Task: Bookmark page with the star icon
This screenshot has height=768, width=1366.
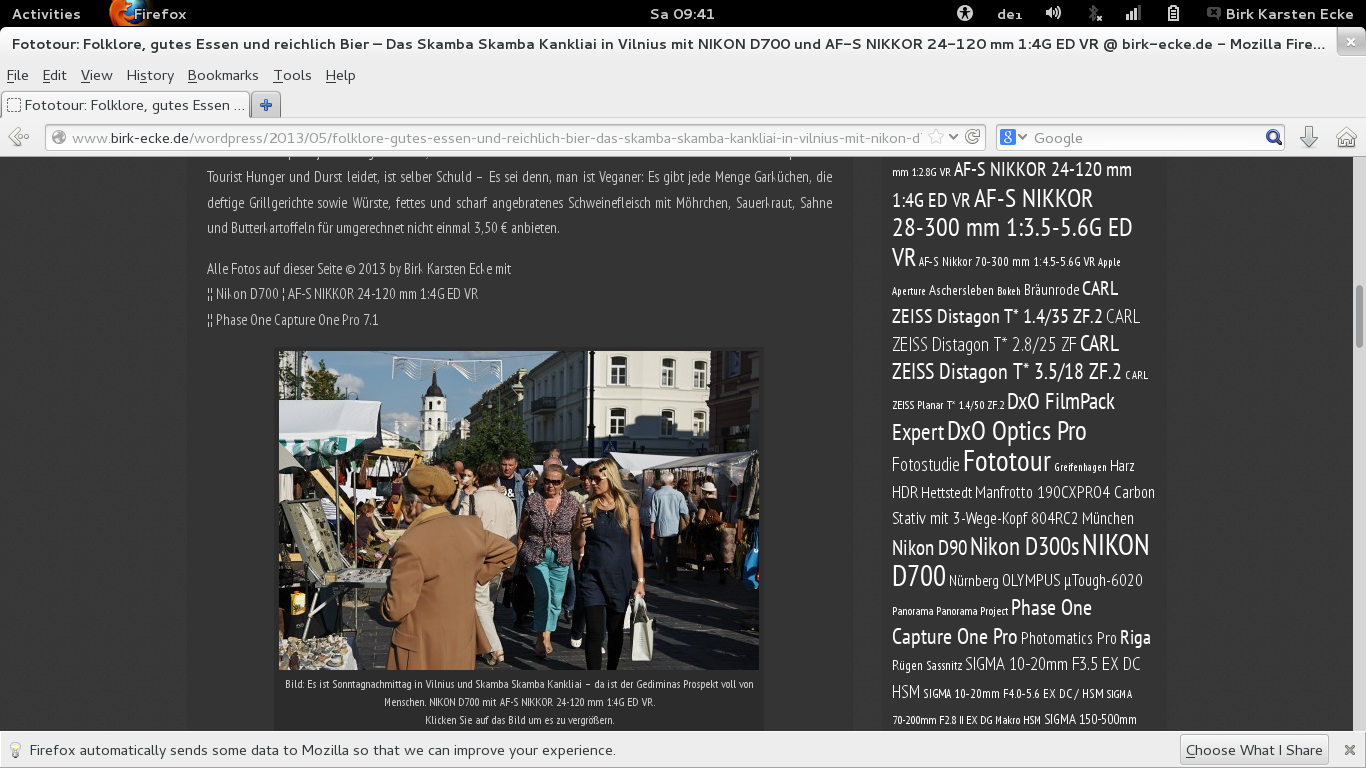Action: point(936,138)
